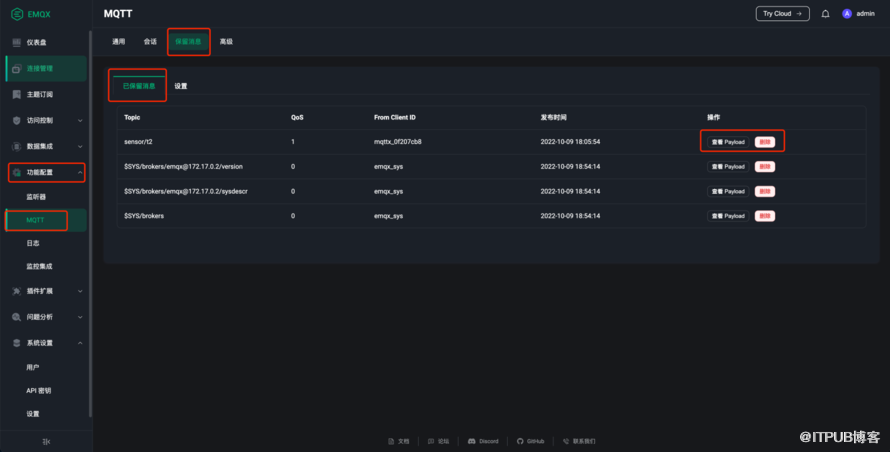View Payload for sensor/t2 message

(x=727, y=142)
